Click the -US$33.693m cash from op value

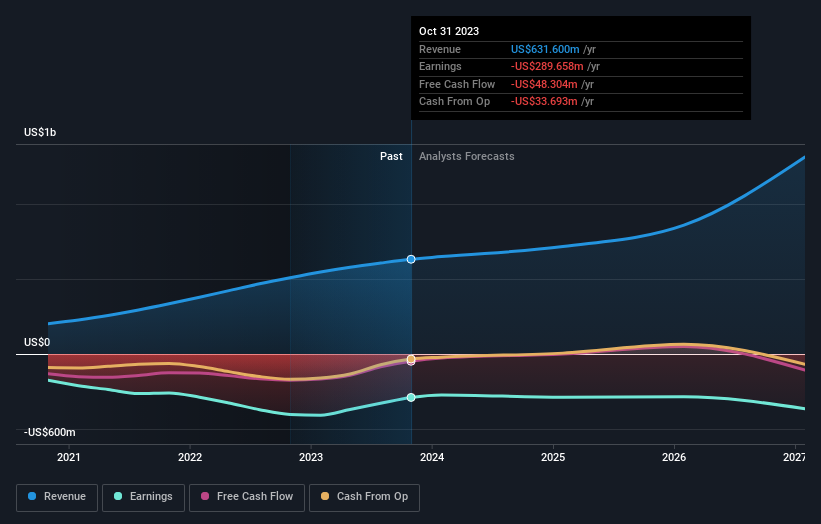pos(545,102)
